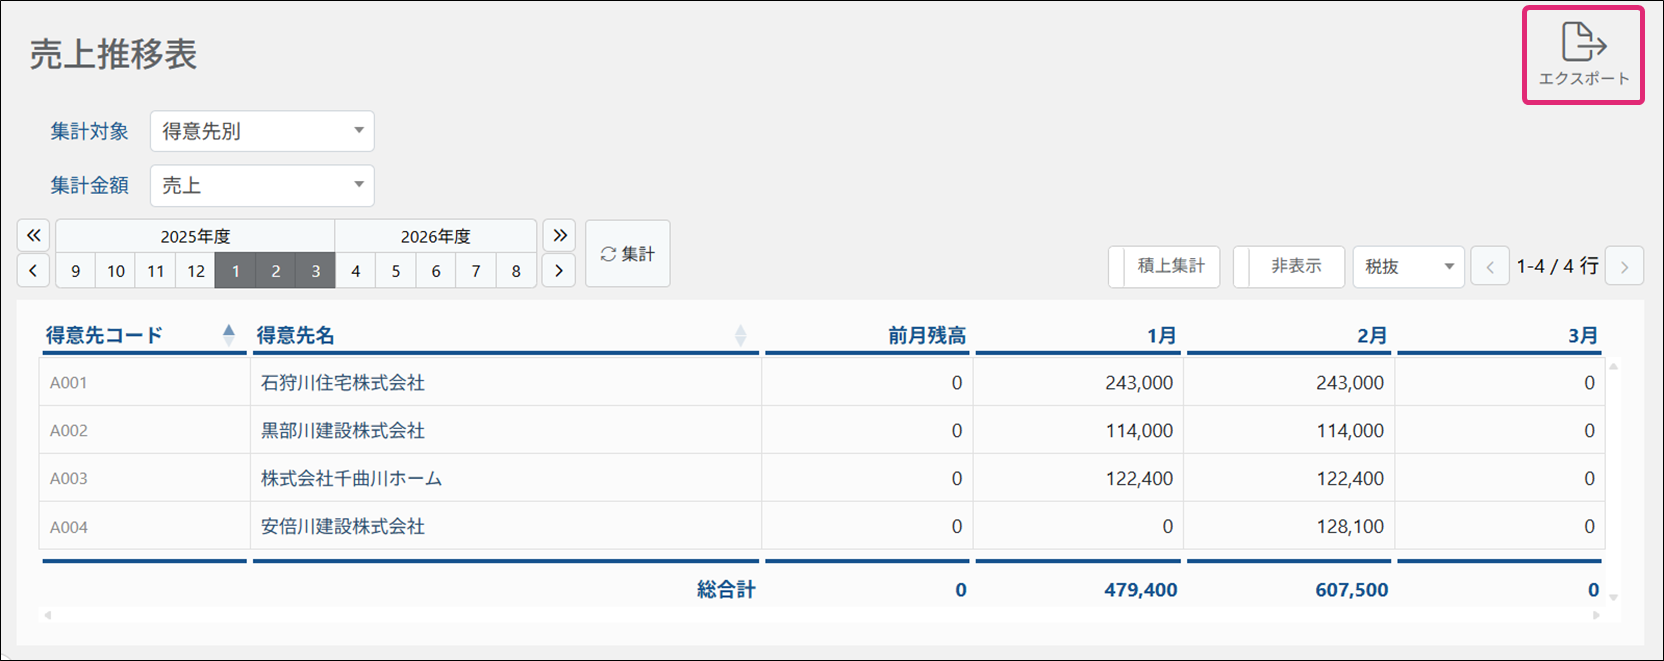
Task: Click the Export (エクスポート) icon
Action: point(1583,54)
